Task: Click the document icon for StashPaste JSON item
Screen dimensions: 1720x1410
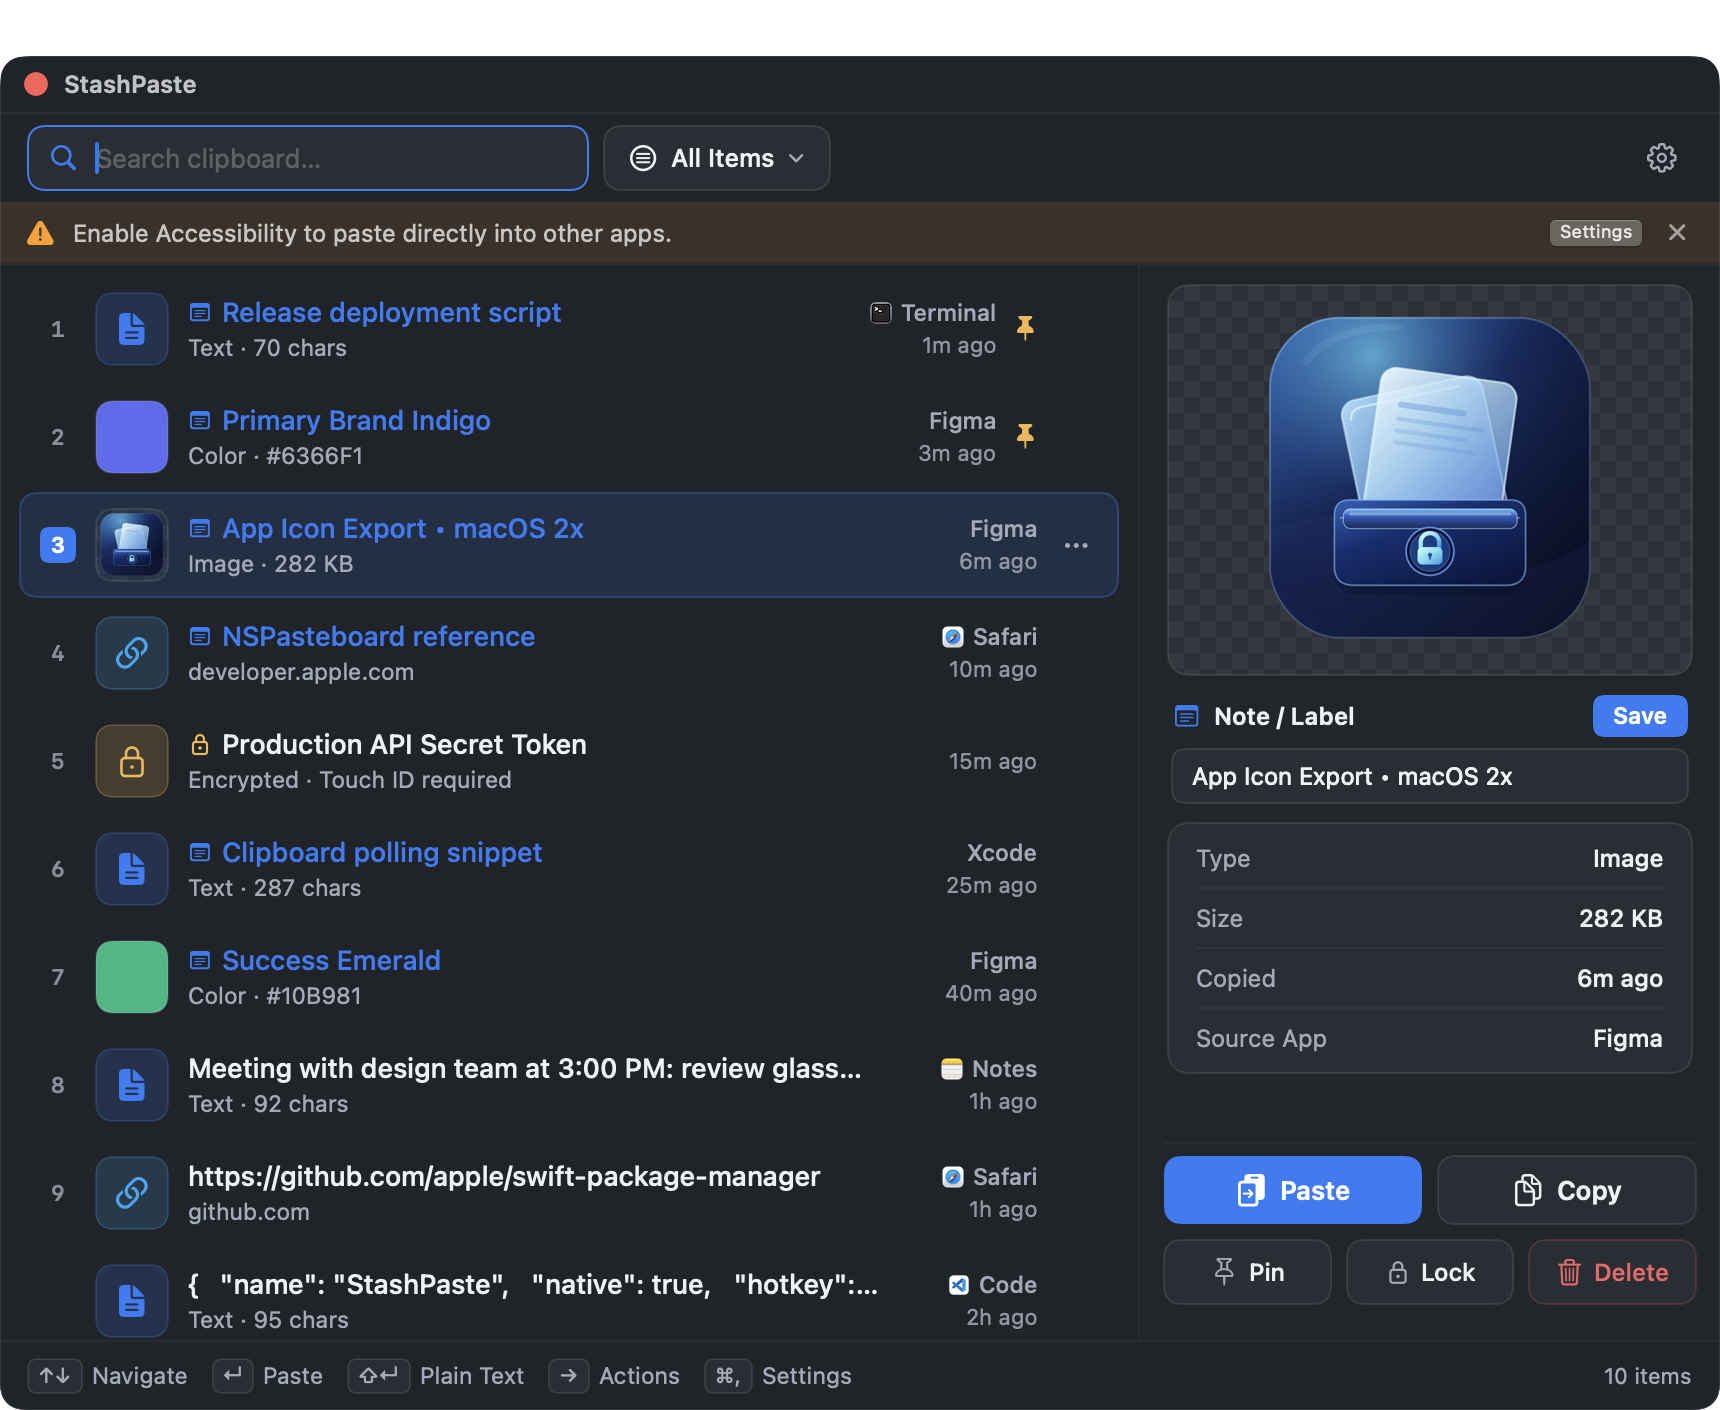Action: [132, 1301]
